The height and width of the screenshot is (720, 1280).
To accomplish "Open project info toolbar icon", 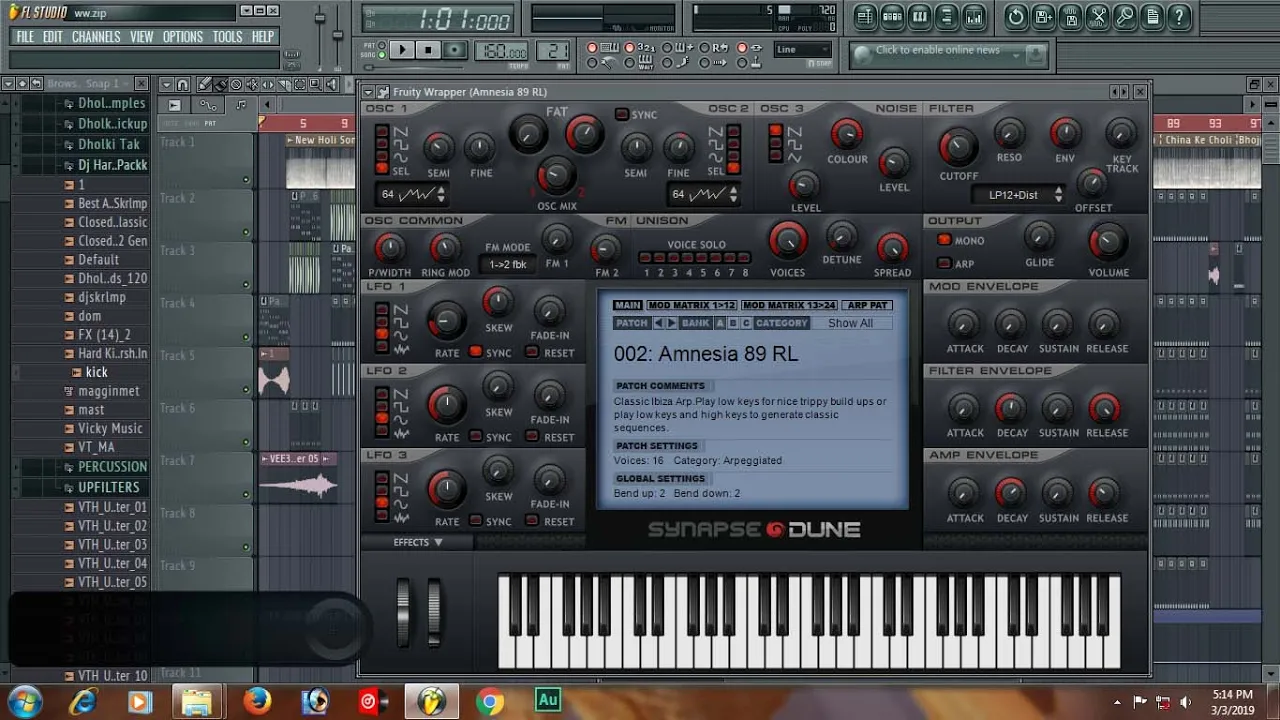I will pyautogui.click(x=1152, y=17).
